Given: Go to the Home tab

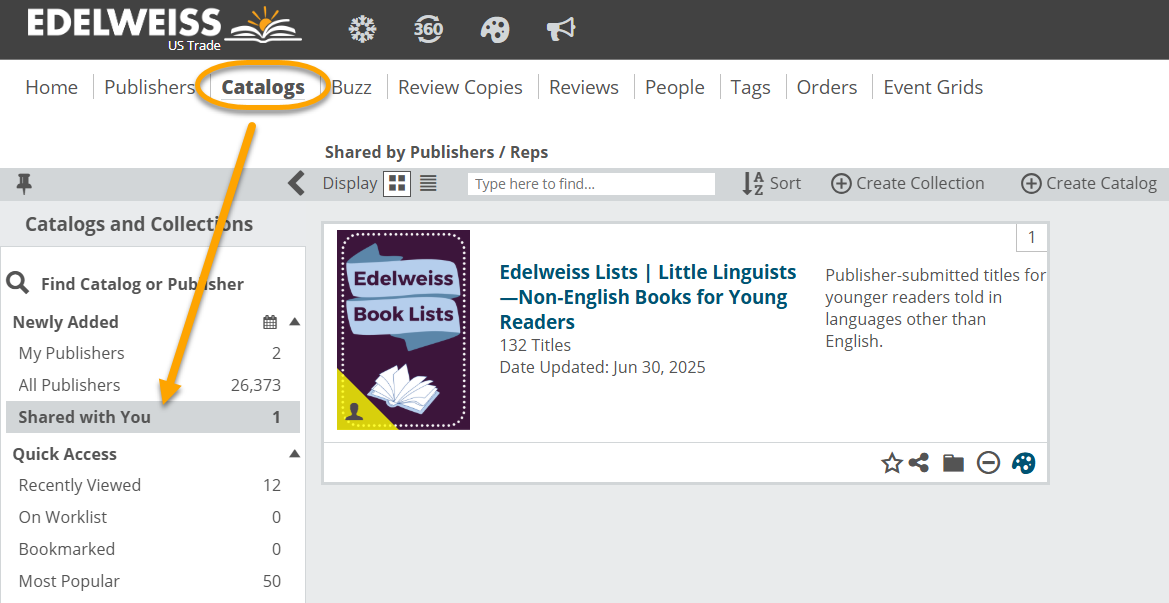Looking at the screenshot, I should click(x=51, y=87).
